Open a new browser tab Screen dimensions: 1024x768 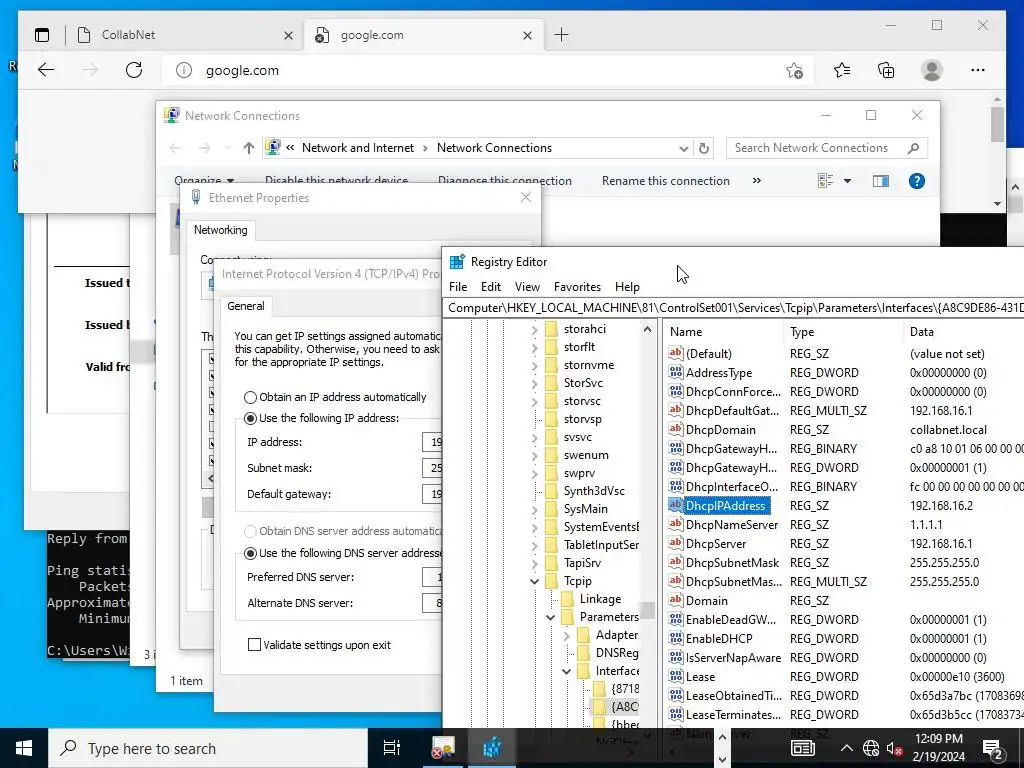pyautogui.click(x=562, y=35)
